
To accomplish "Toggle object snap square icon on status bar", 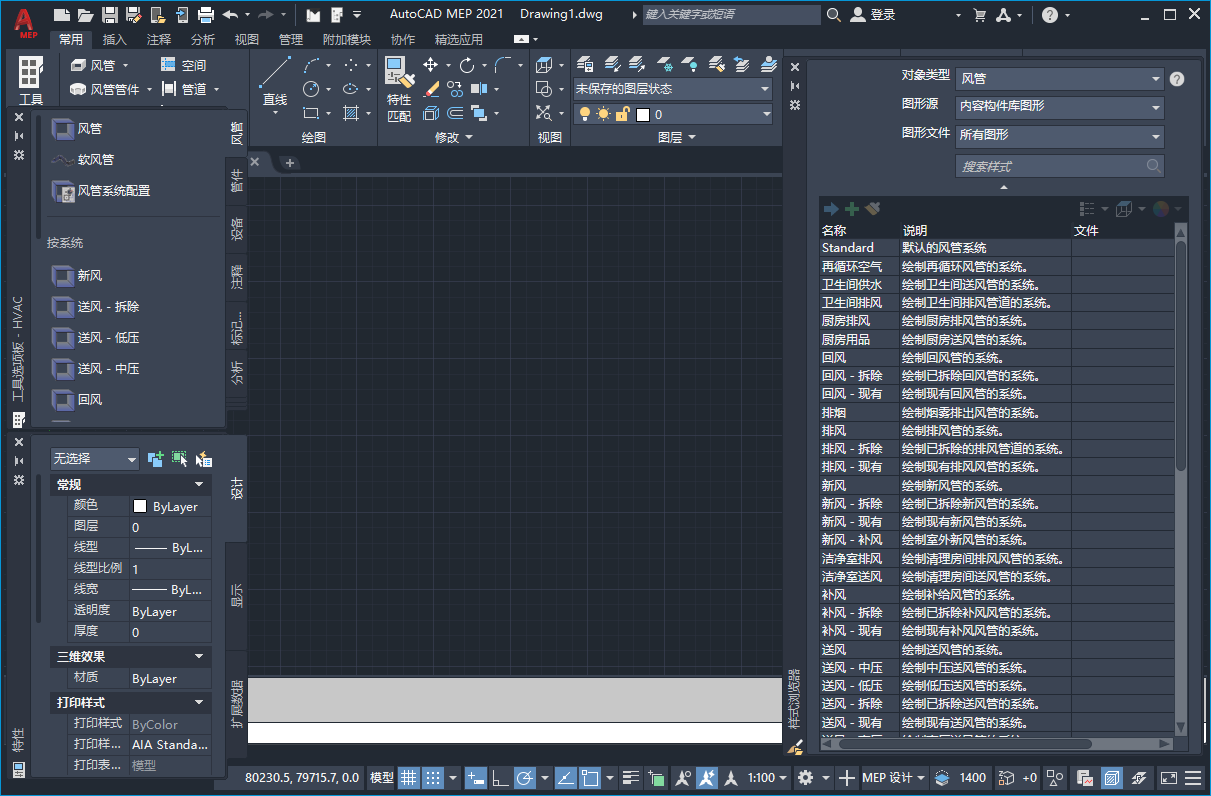I will pos(590,777).
